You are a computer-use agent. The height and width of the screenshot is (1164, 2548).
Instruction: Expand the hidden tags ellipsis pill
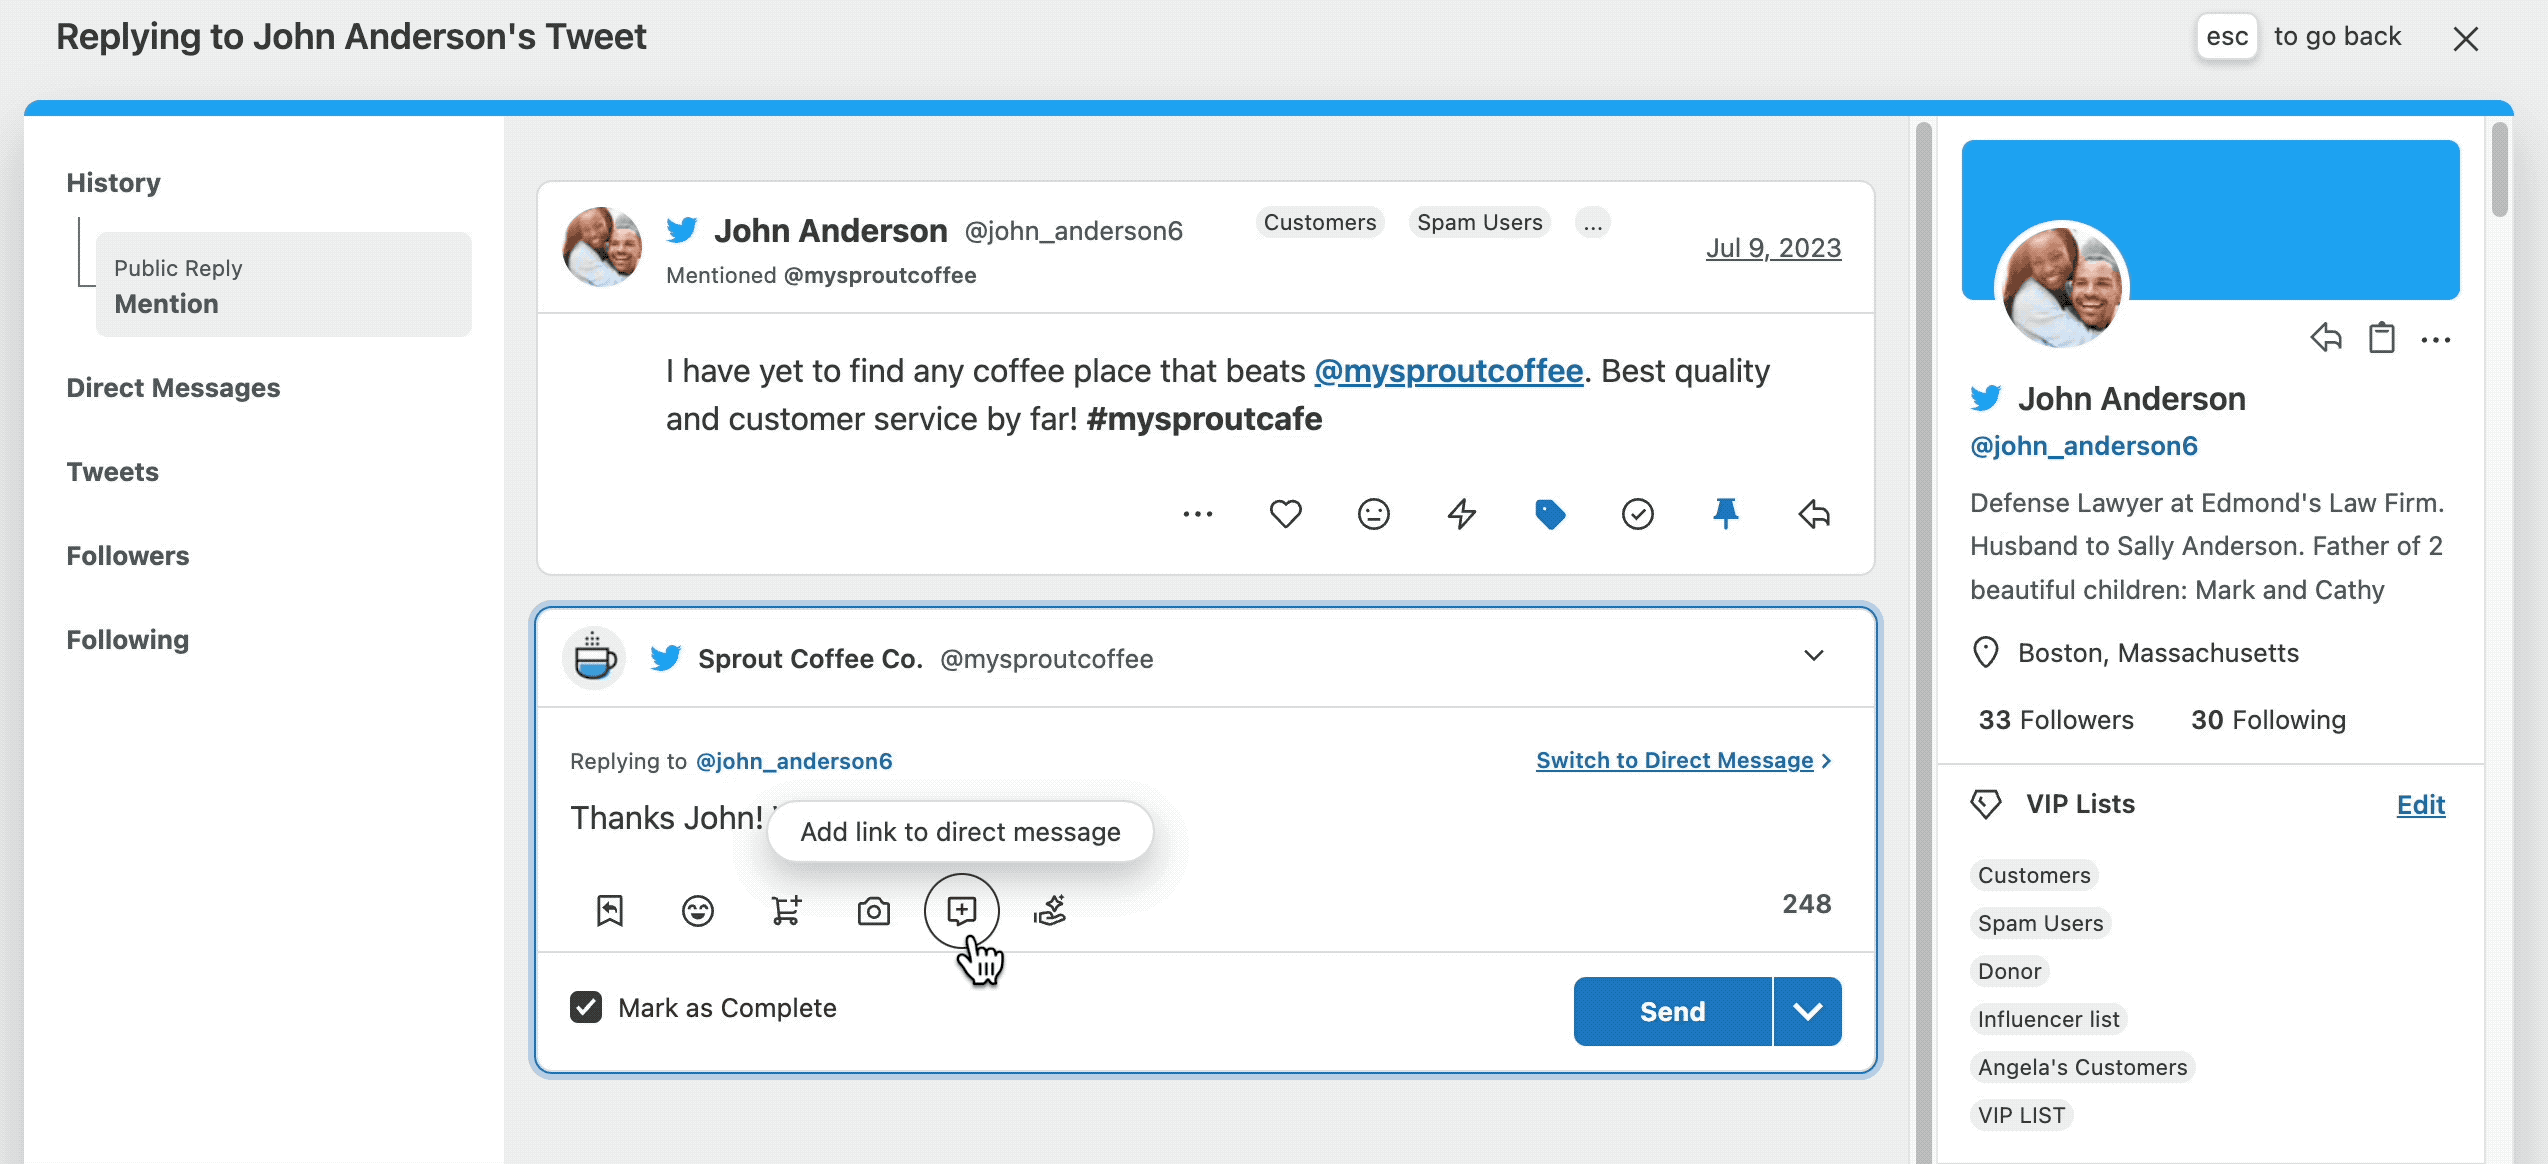[1593, 222]
